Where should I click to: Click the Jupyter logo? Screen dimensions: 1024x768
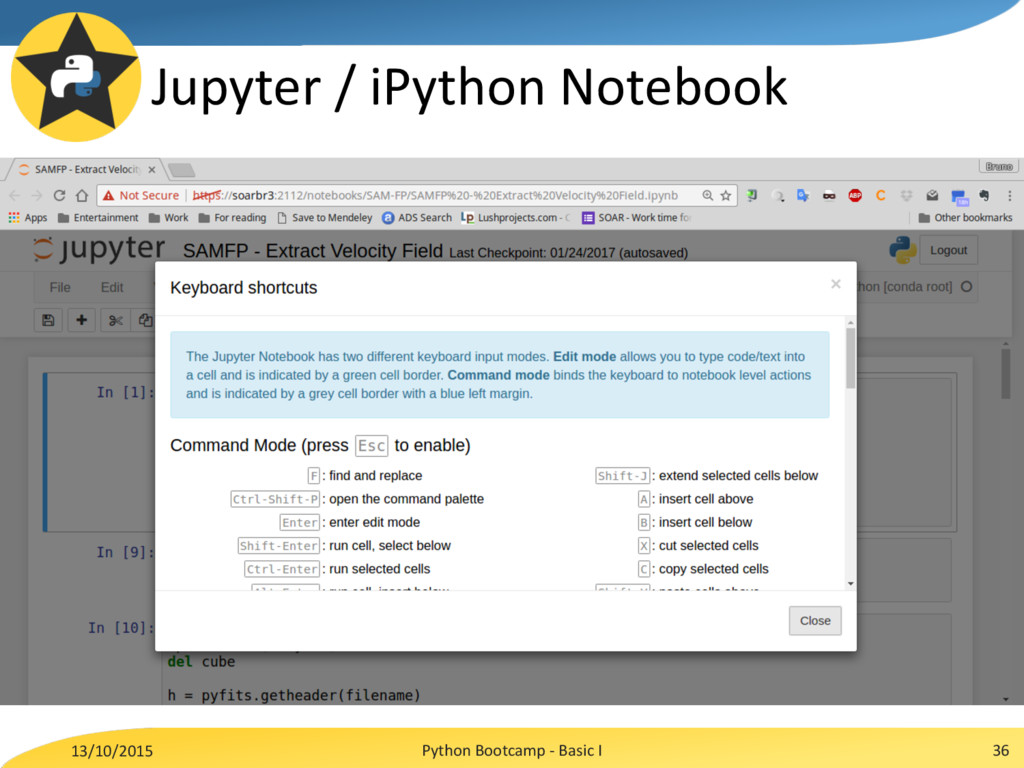(99, 249)
